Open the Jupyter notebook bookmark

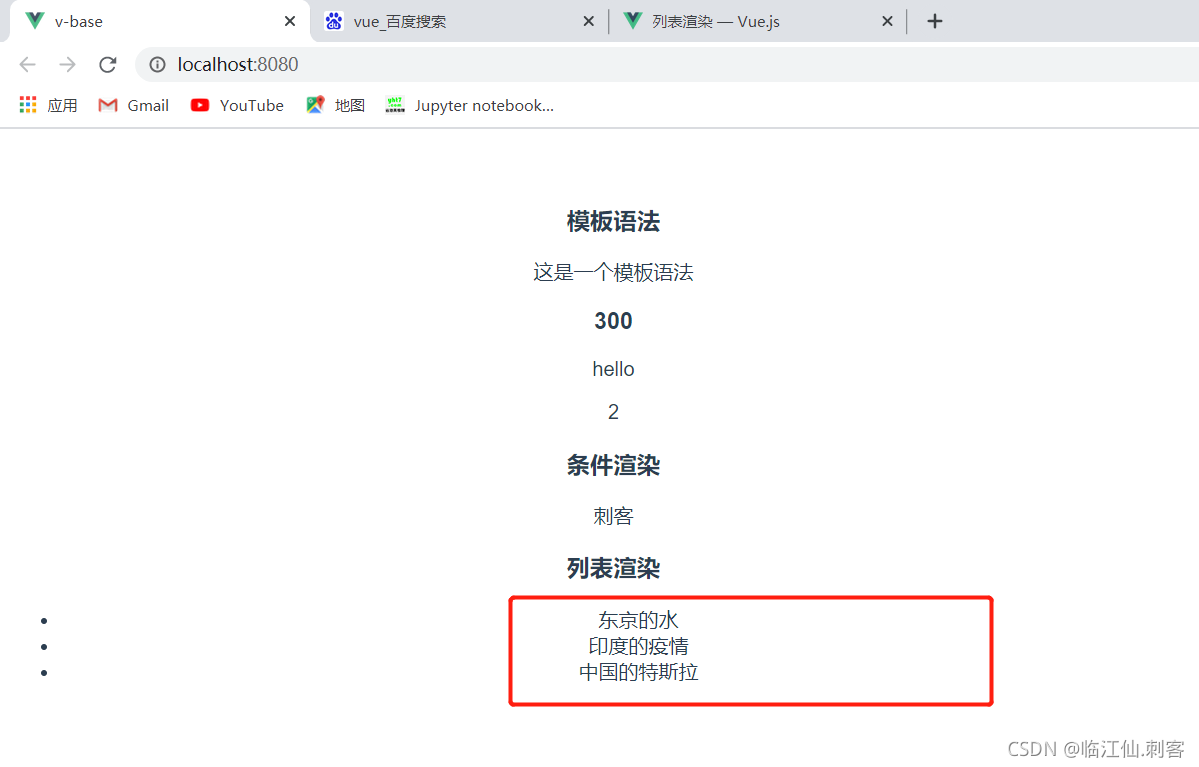(470, 106)
